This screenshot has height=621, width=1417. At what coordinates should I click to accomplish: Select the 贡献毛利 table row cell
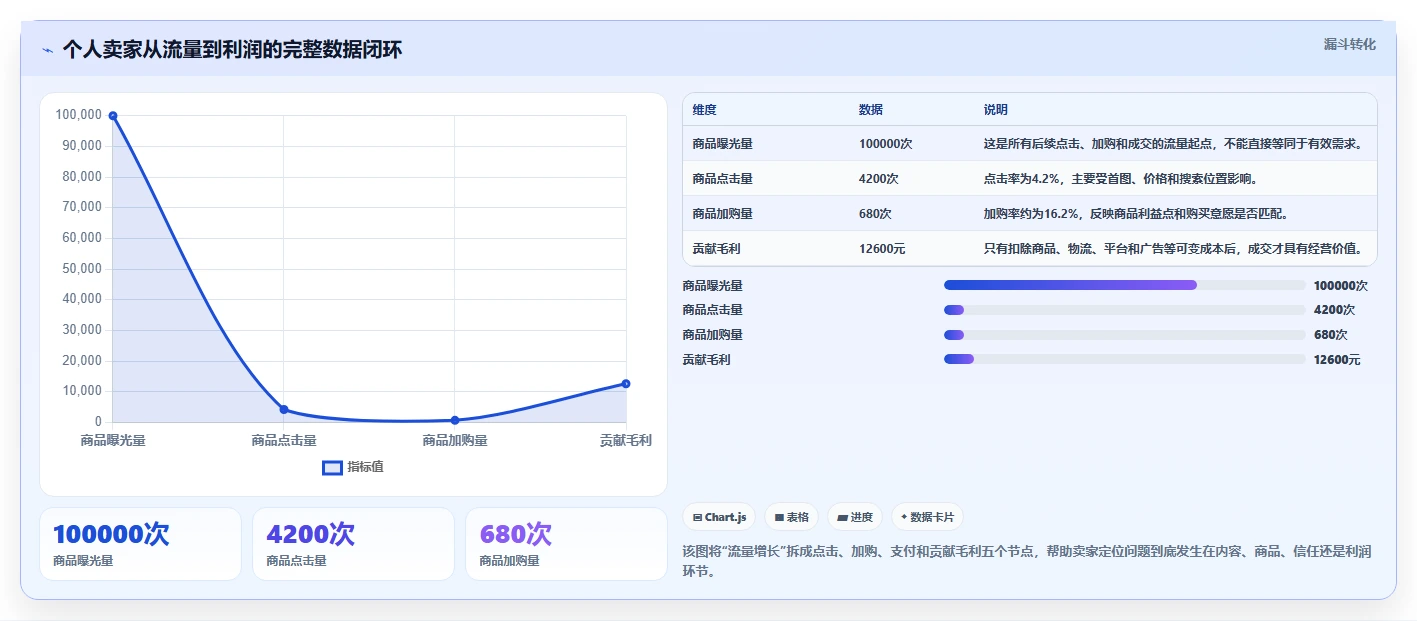pos(717,249)
